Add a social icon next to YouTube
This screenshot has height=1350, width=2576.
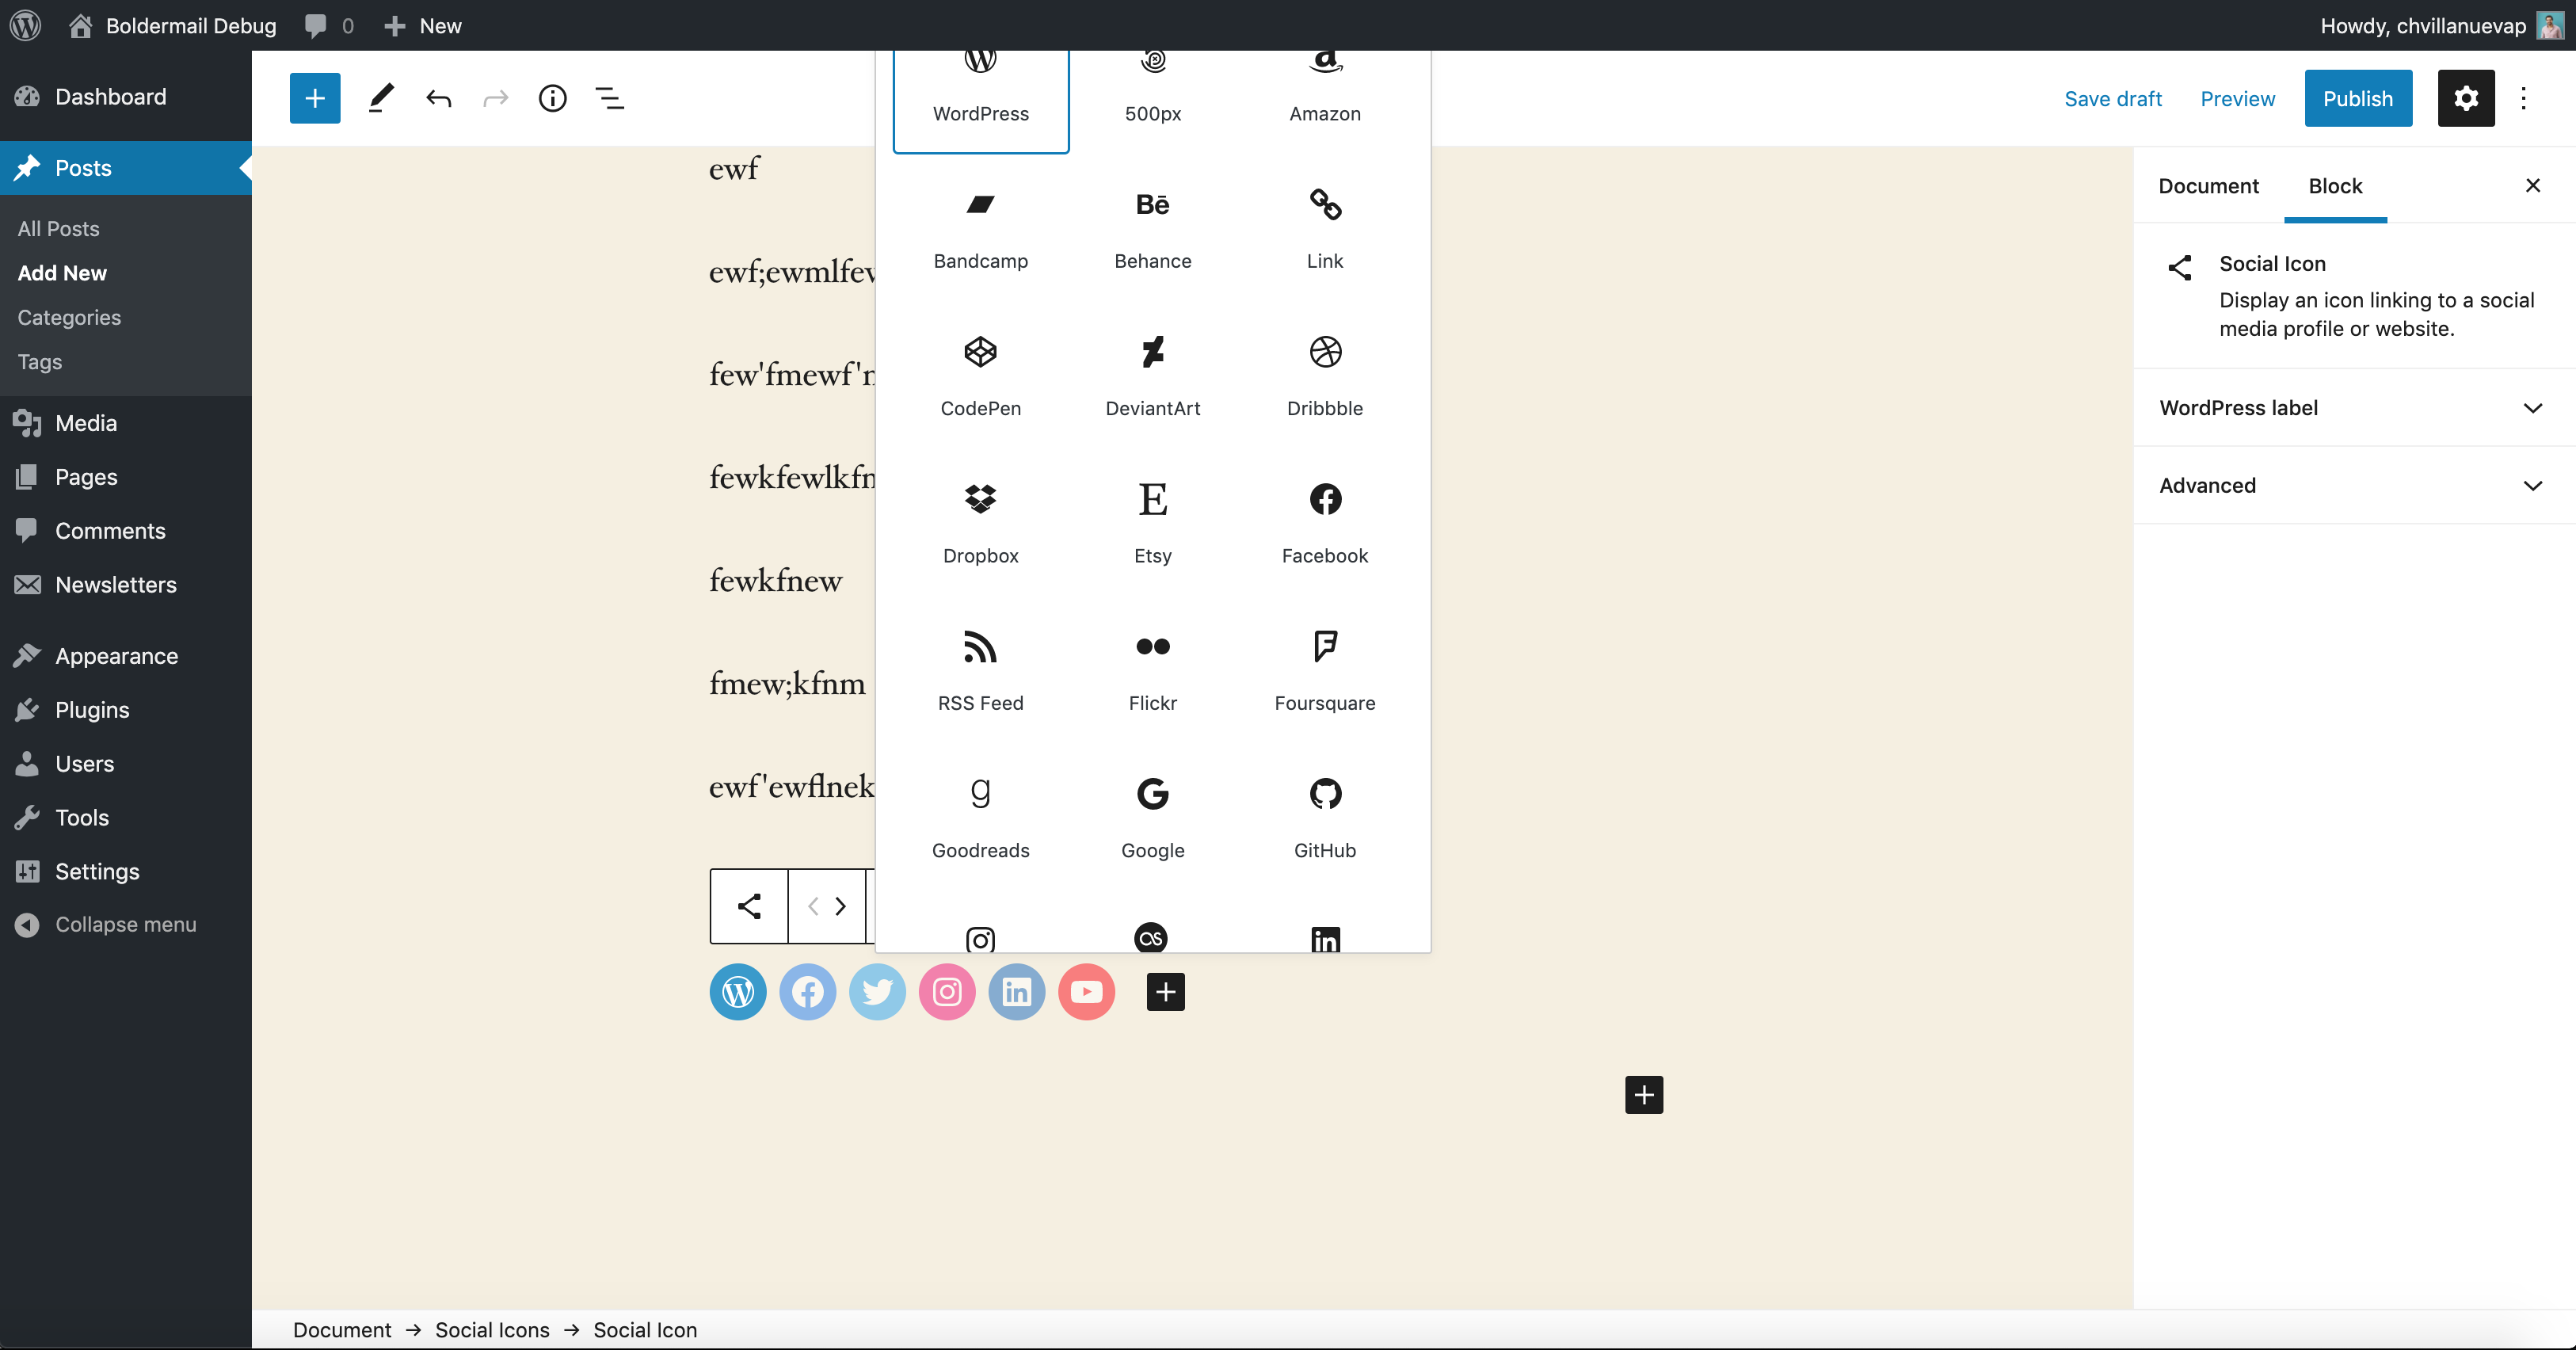pos(1165,992)
